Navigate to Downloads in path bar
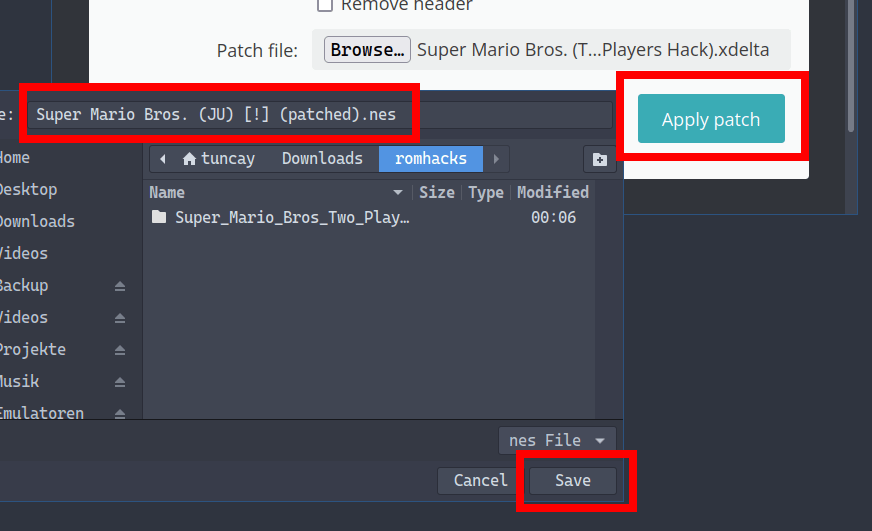Image resolution: width=872 pixels, height=531 pixels. click(322, 159)
